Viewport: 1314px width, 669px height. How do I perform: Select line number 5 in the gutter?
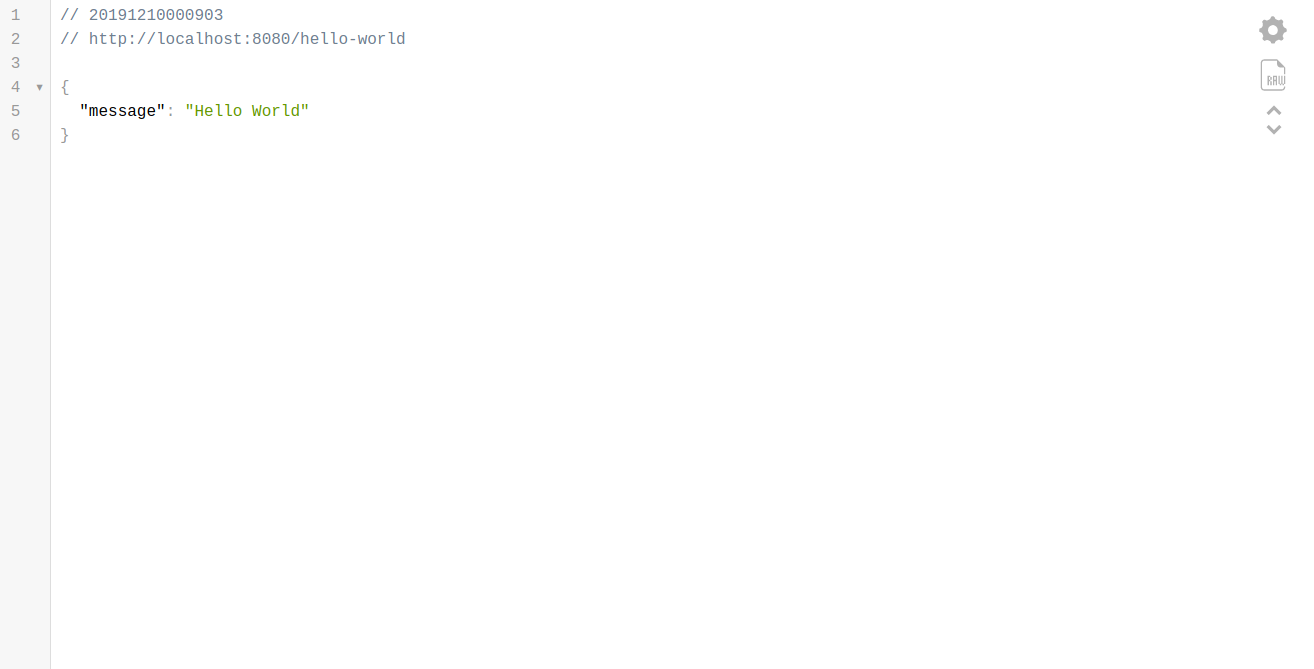click(15, 111)
